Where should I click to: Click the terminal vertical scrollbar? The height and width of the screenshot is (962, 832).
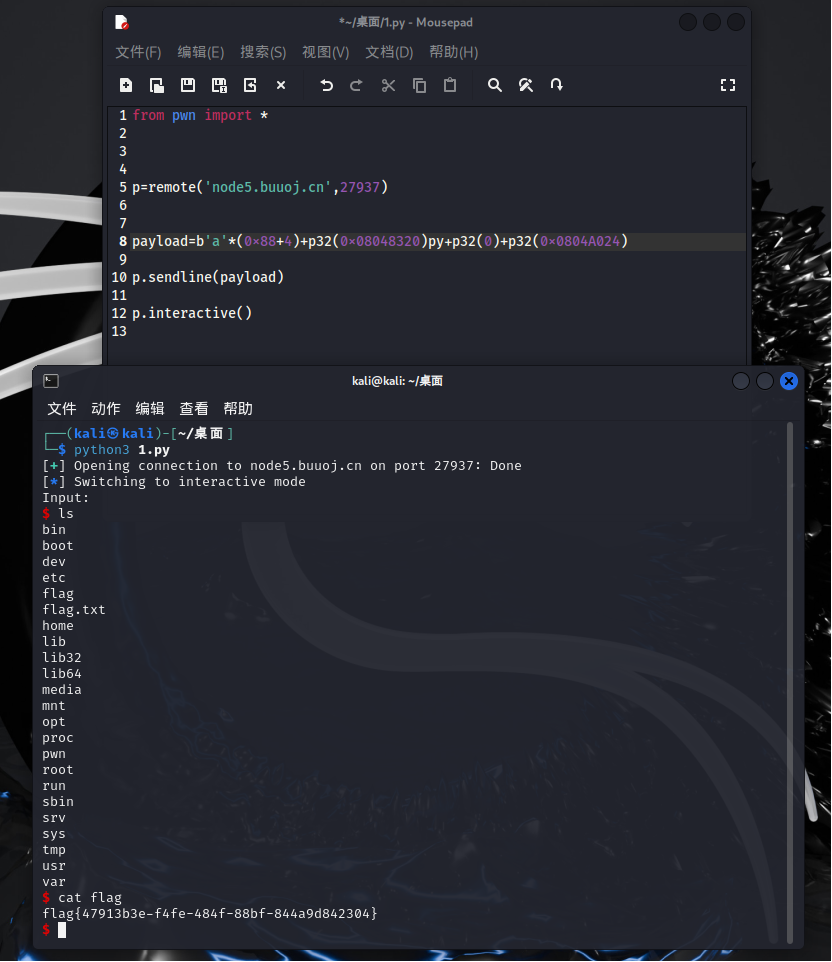[790, 680]
